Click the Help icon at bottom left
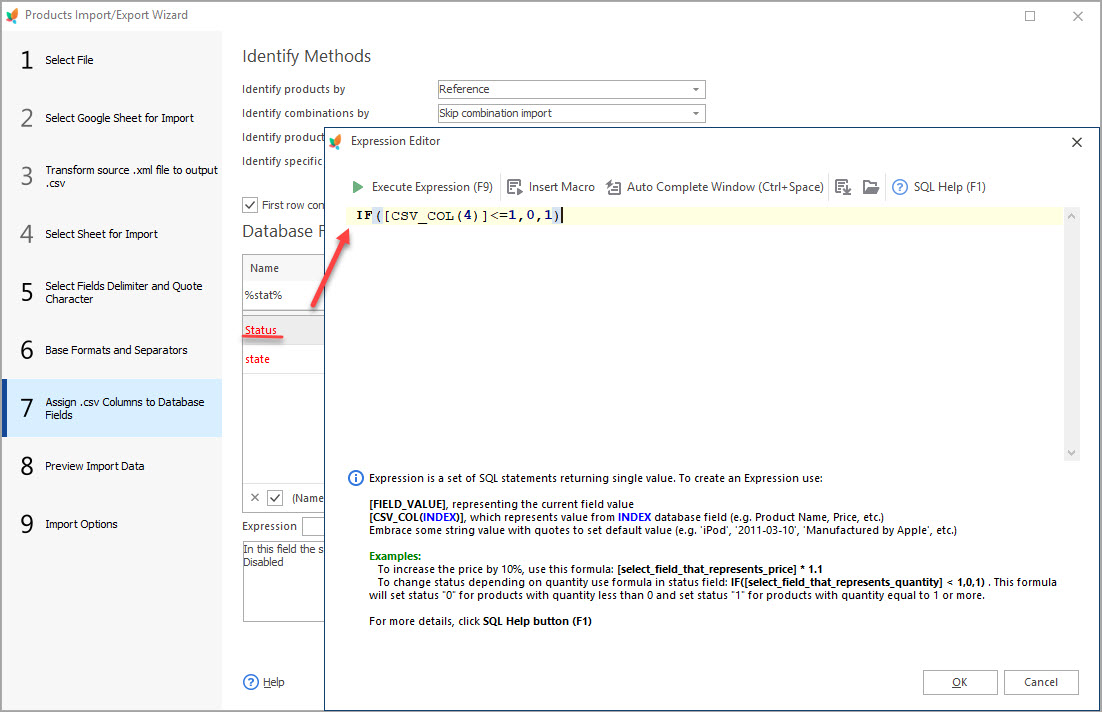The image size is (1102, 712). 252,682
